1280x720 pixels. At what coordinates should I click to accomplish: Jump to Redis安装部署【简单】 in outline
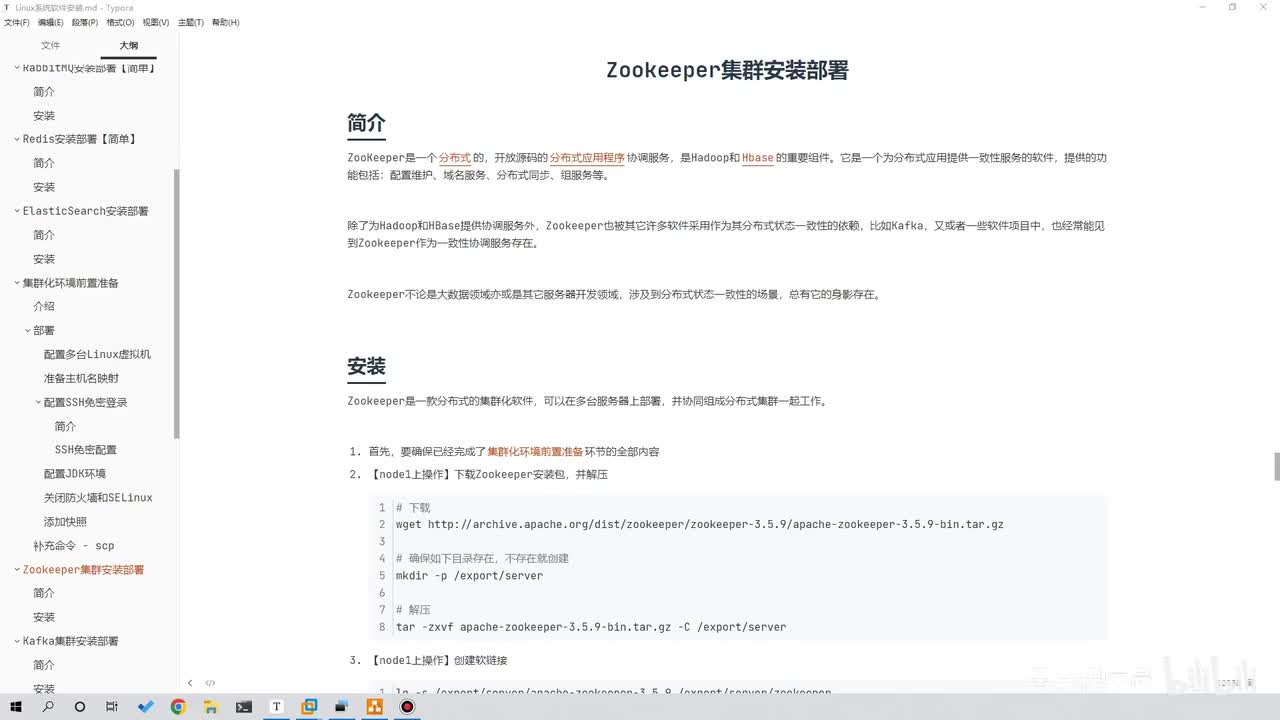click(x=79, y=139)
